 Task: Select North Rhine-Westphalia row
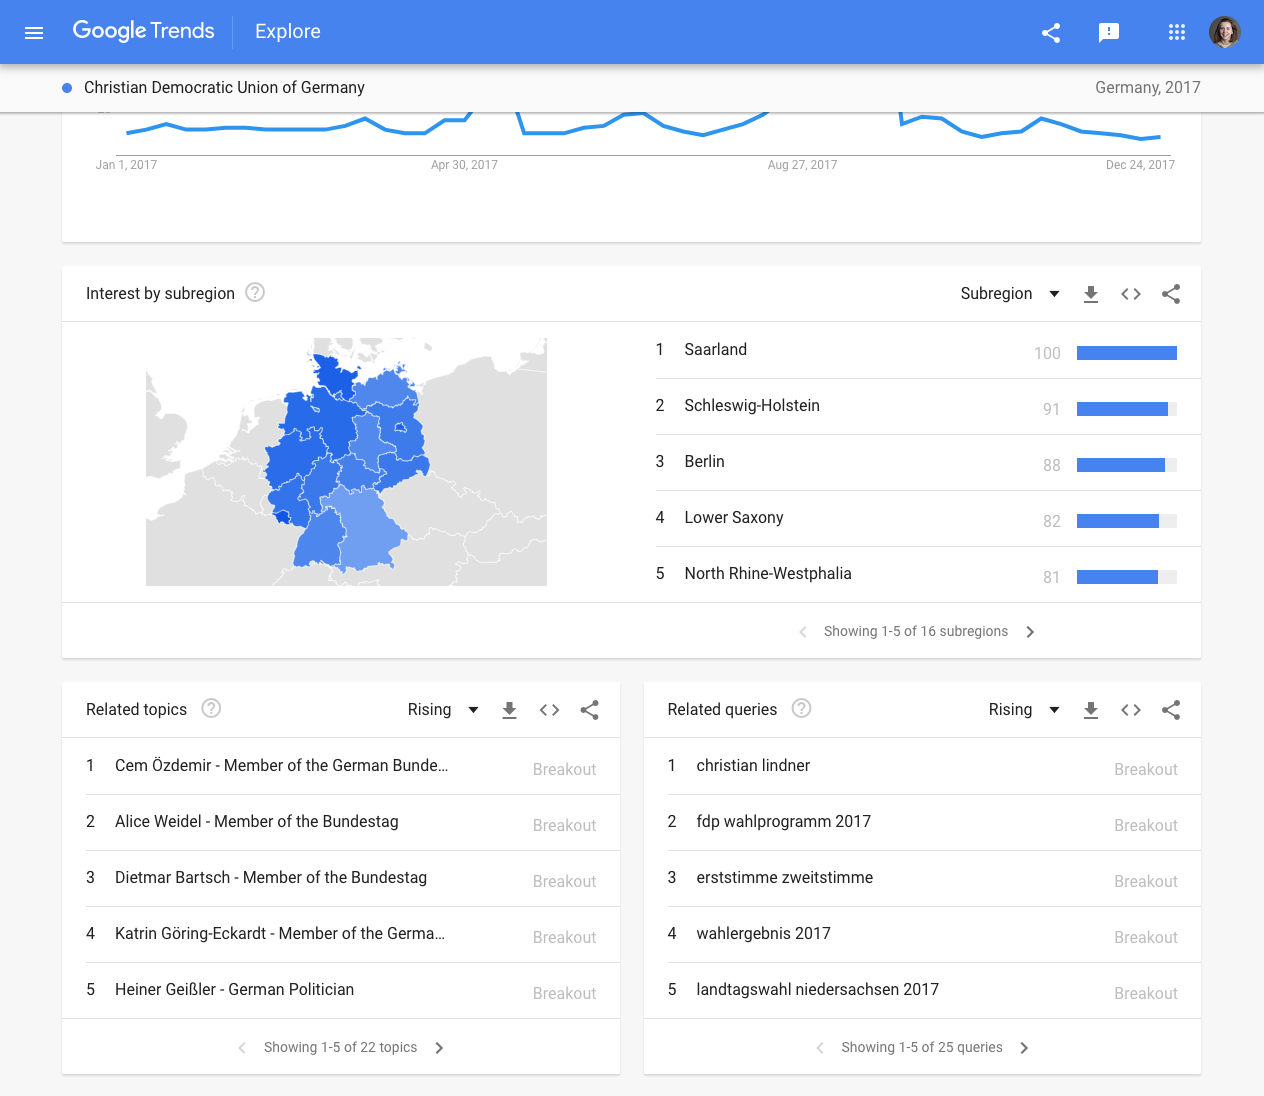point(928,574)
